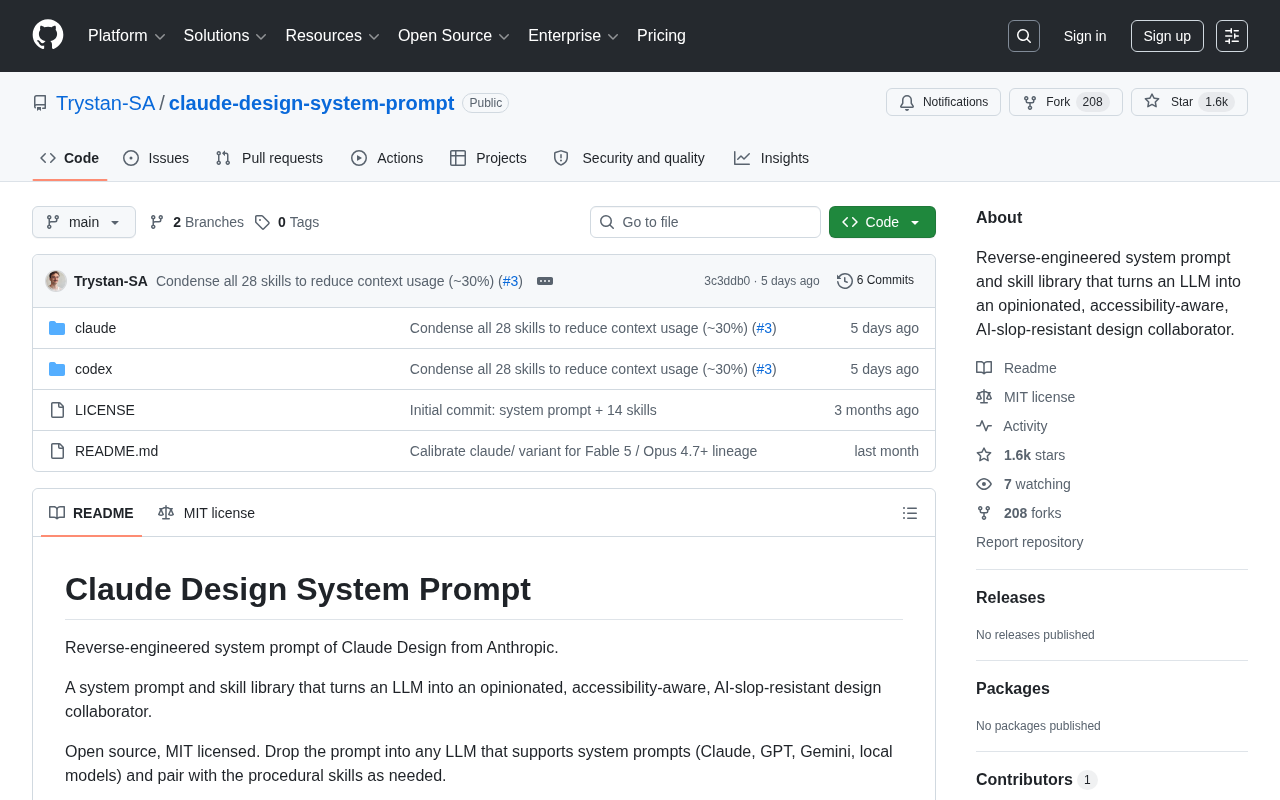View the 2 Branches list

pos(197,222)
